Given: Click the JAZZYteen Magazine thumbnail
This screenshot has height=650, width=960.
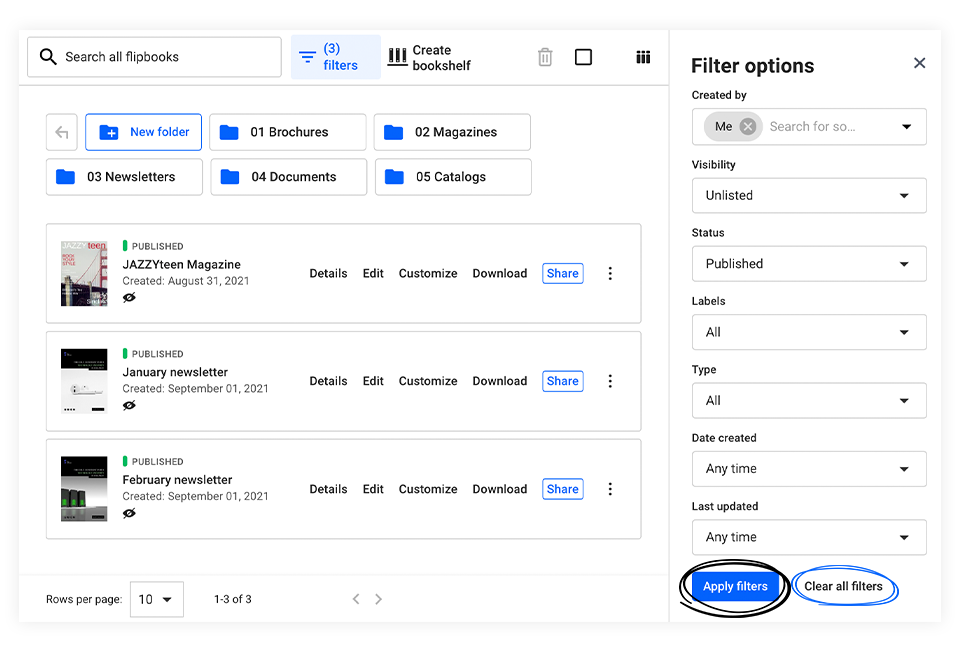Looking at the screenshot, I should (84, 274).
